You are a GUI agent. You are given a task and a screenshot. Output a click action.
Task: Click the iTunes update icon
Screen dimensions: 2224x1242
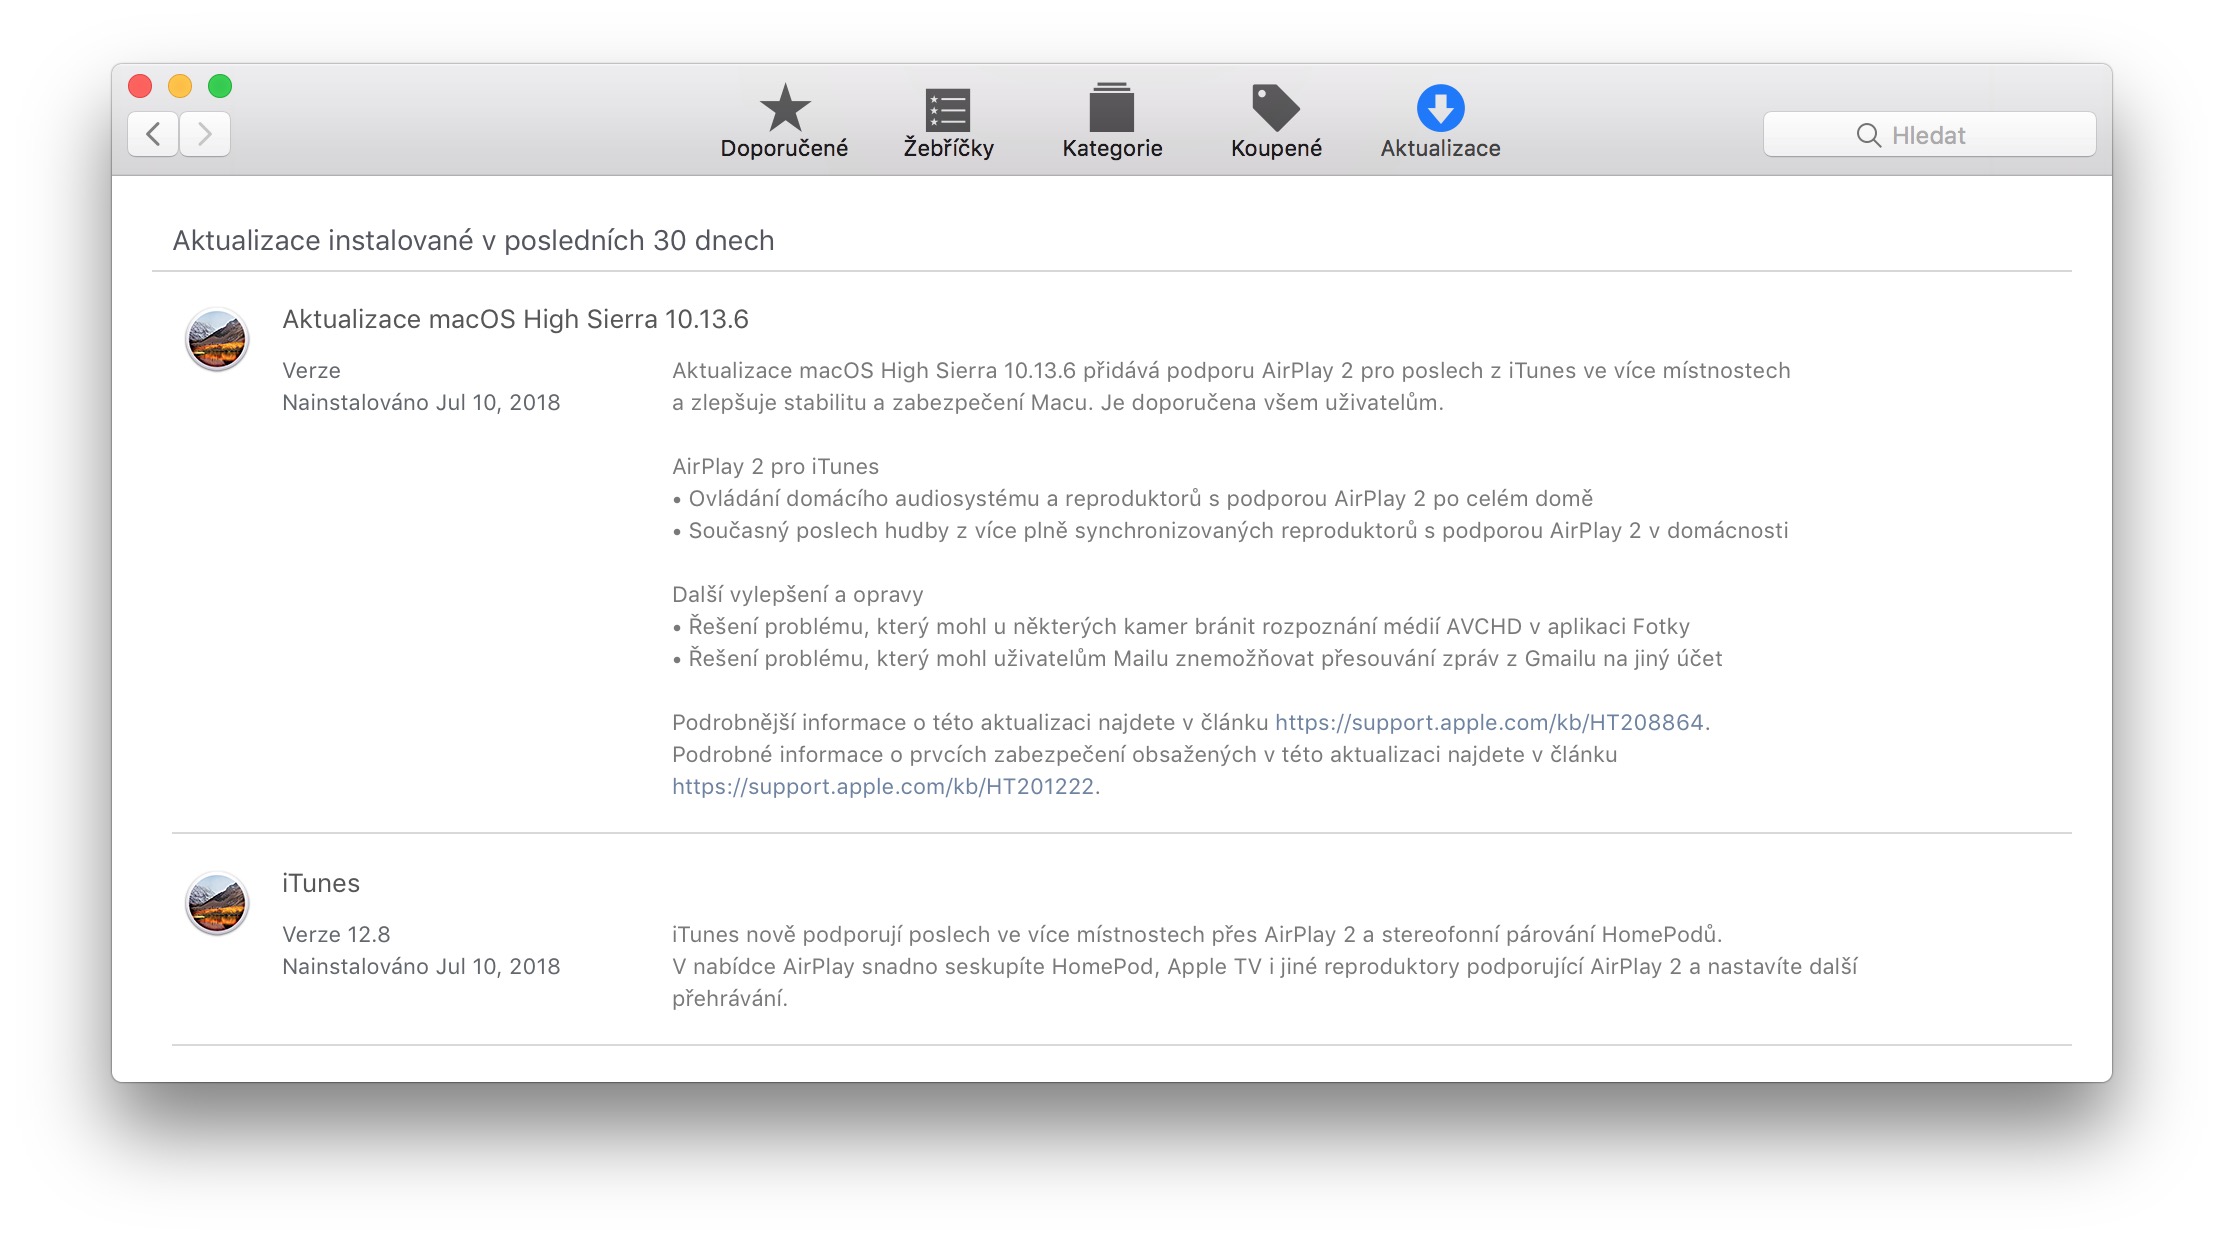217,904
